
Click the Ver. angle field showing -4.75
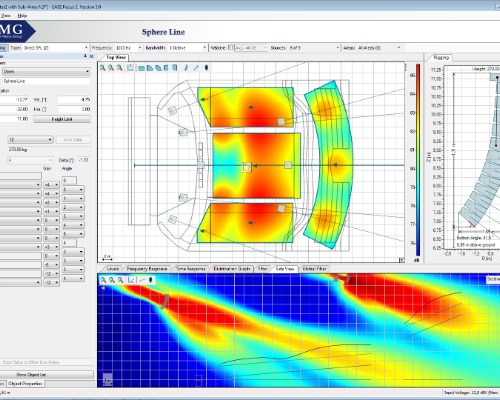tap(74, 100)
